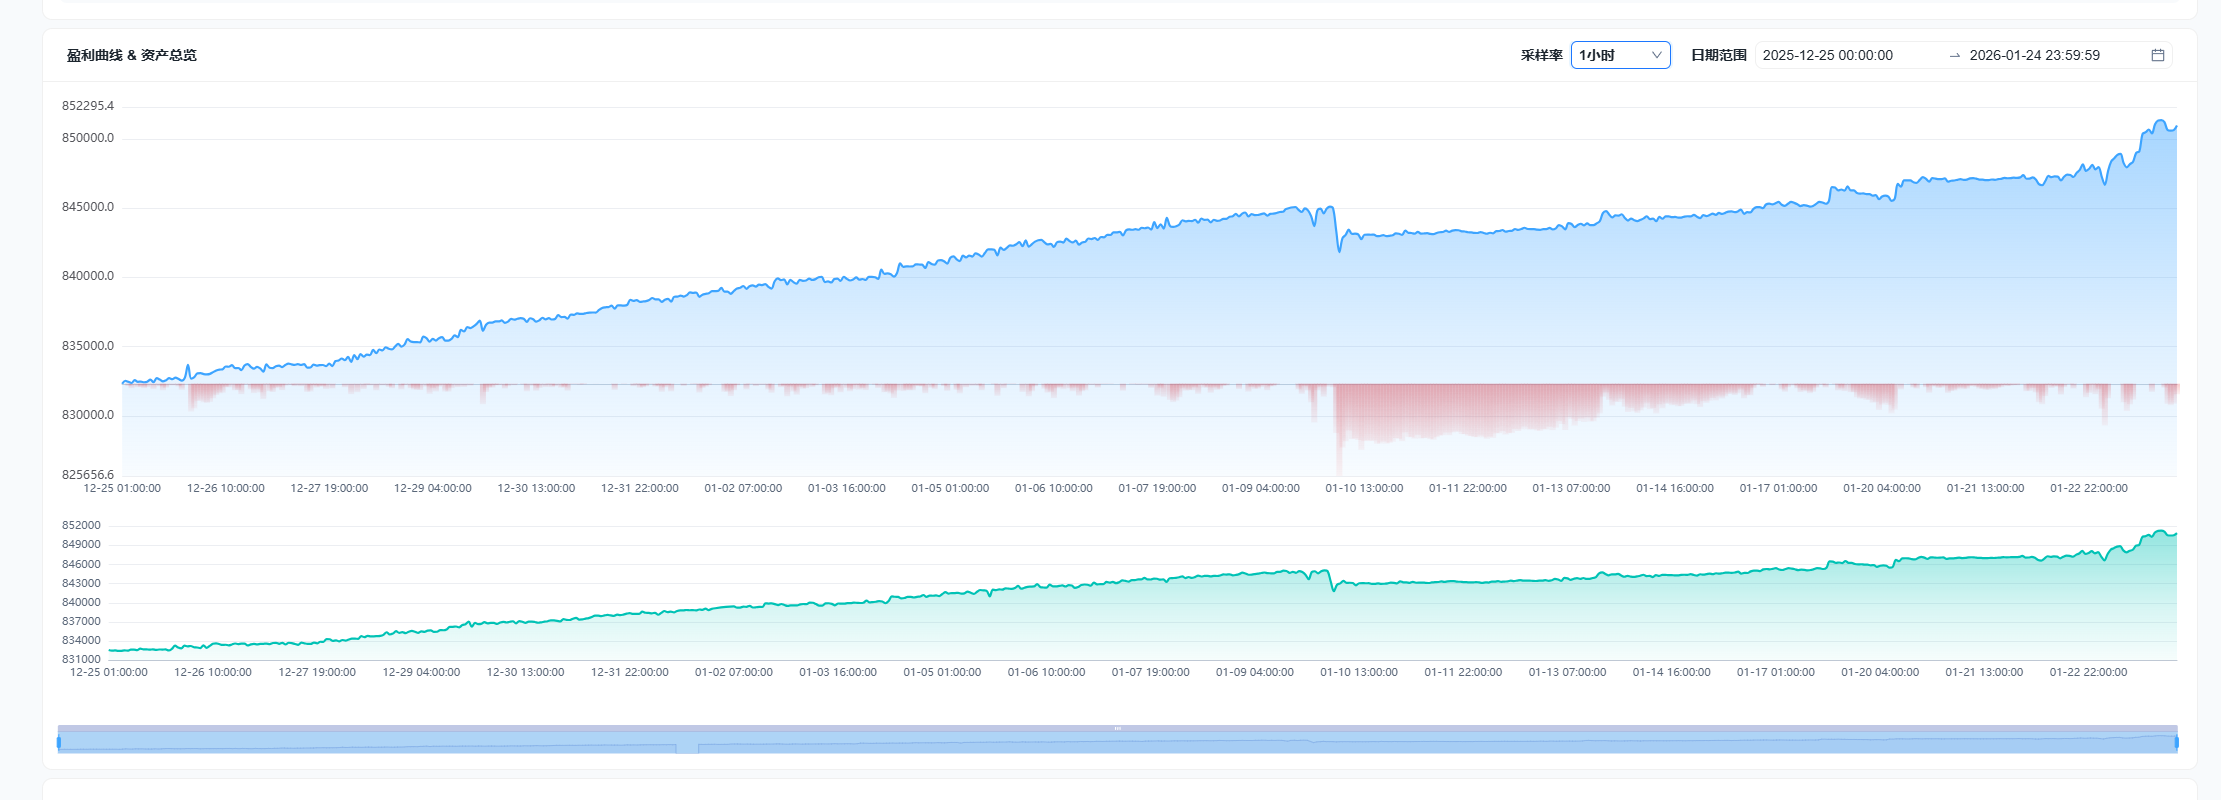Click the chevron arrow in sampling rate selector
Screen dimensions: 2221x800
pyautogui.click(x=1656, y=55)
